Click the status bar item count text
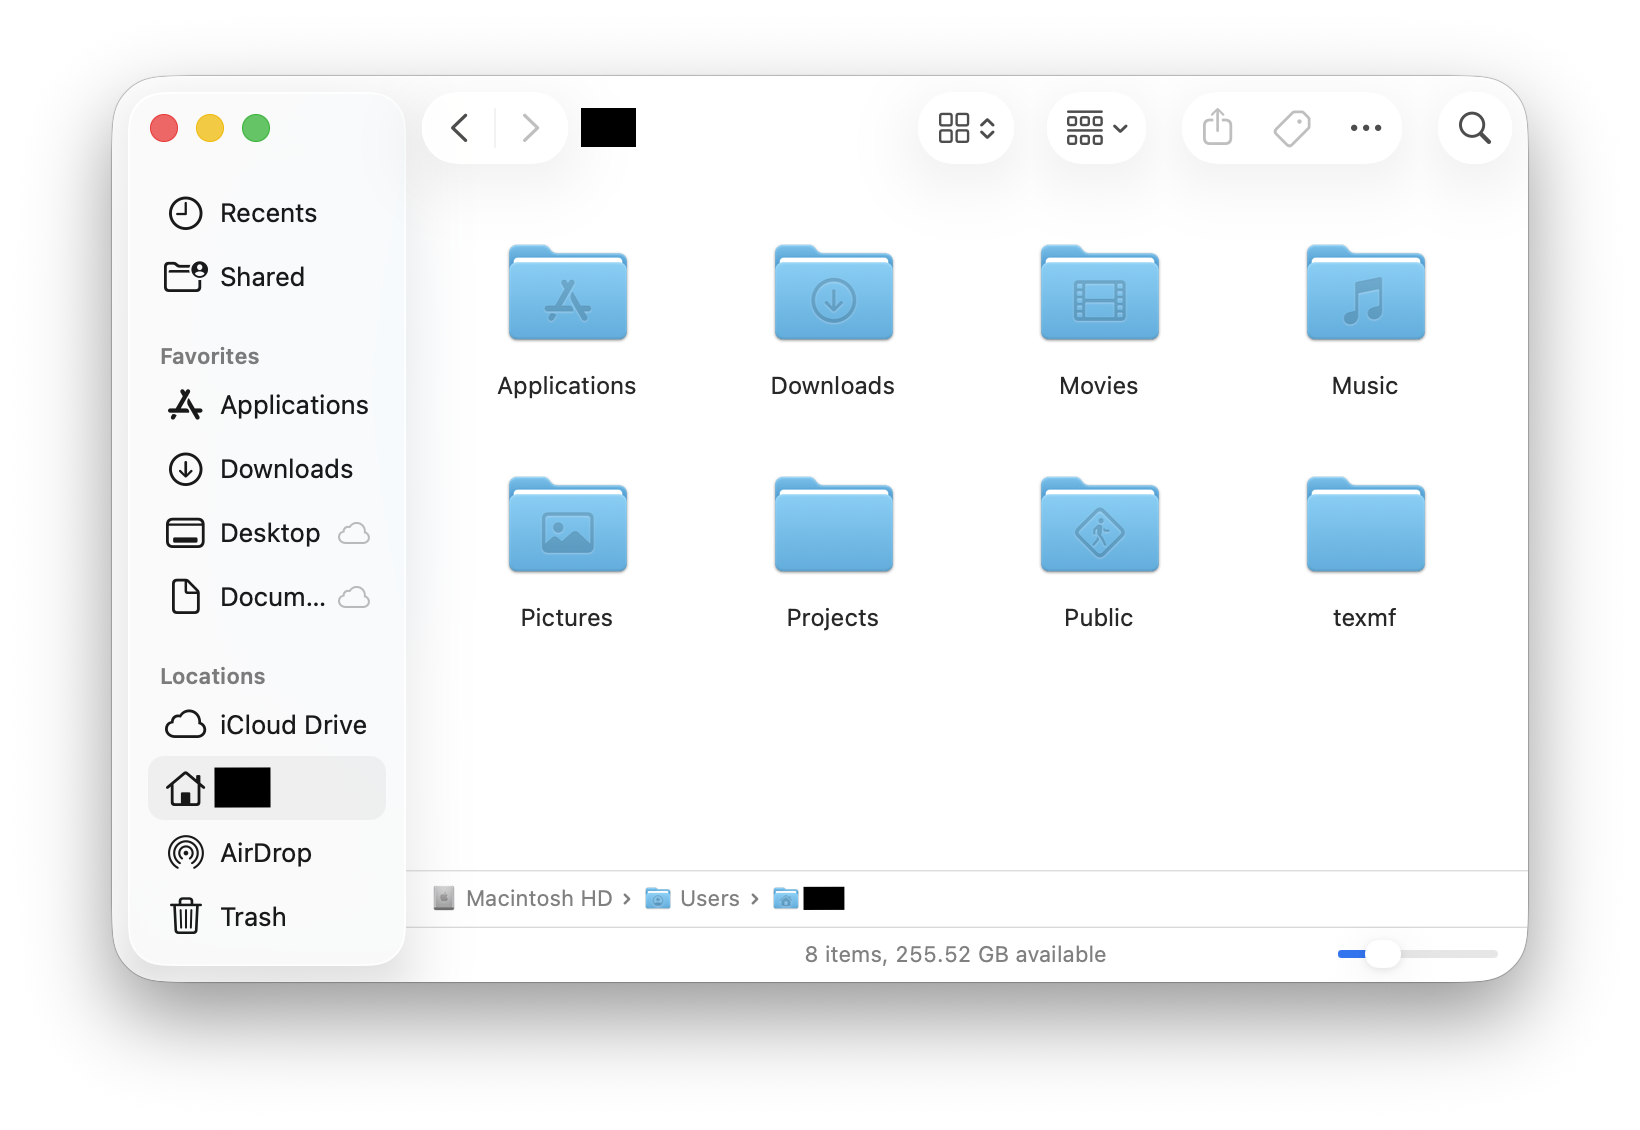Image resolution: width=1640 pixels, height=1130 pixels. pyautogui.click(x=955, y=955)
